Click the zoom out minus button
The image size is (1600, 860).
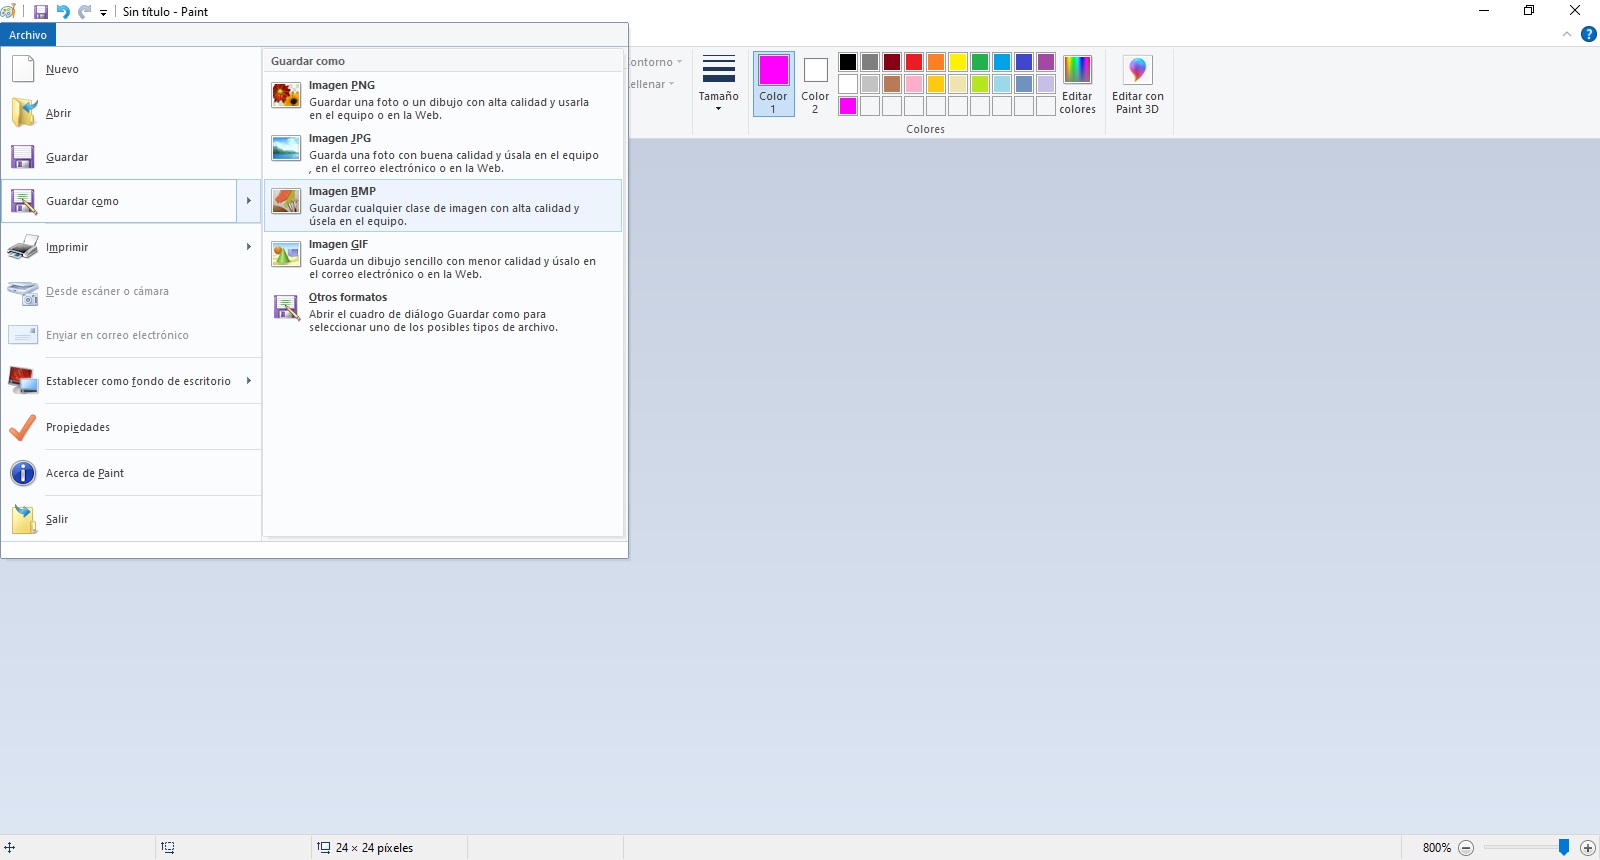click(x=1466, y=848)
